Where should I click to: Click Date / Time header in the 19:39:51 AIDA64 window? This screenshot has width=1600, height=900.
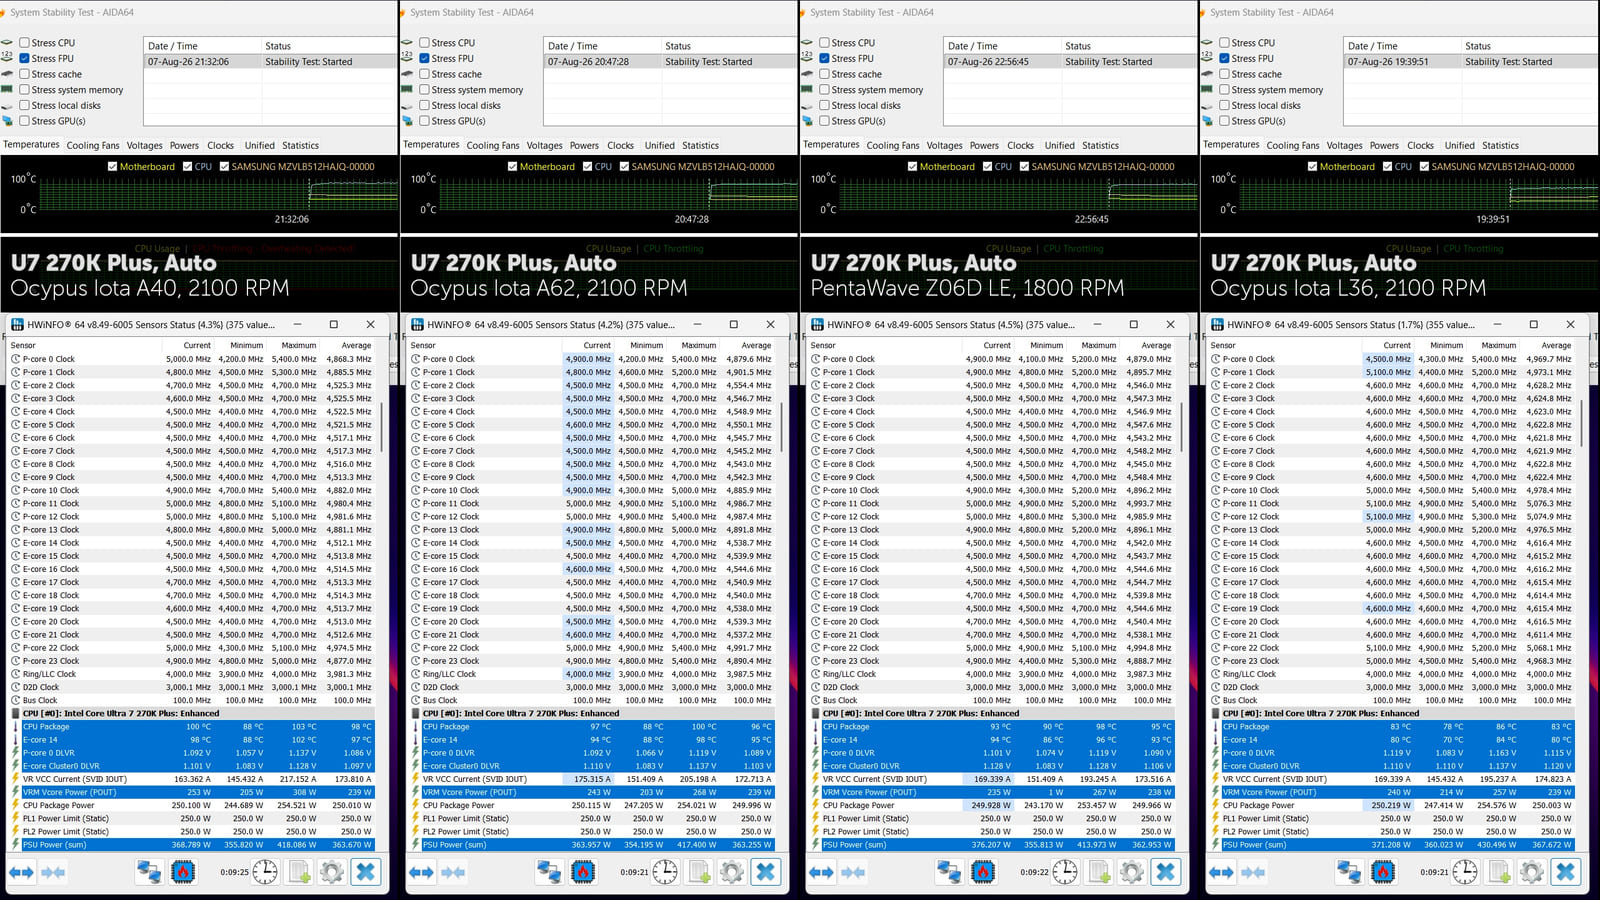coord(1400,46)
